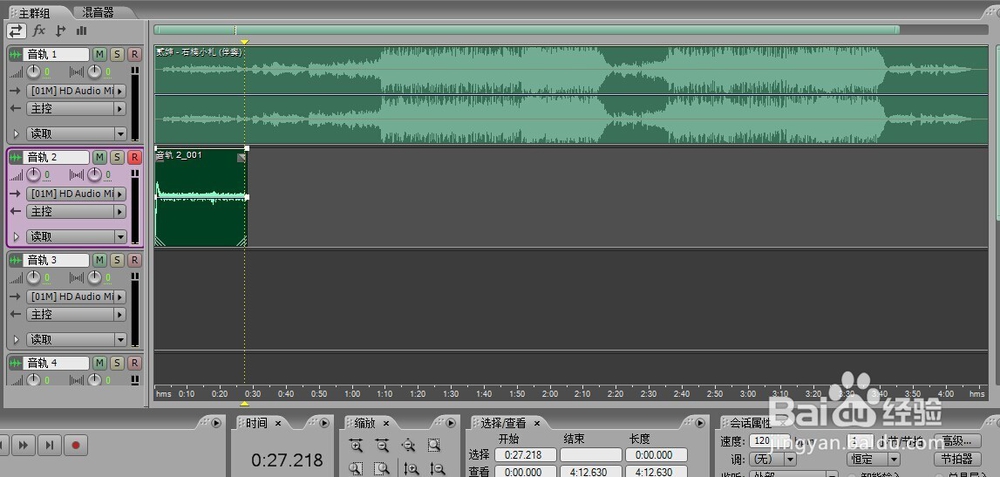
Task: Arm 音轨 1 for recording with R
Action: coord(134,54)
